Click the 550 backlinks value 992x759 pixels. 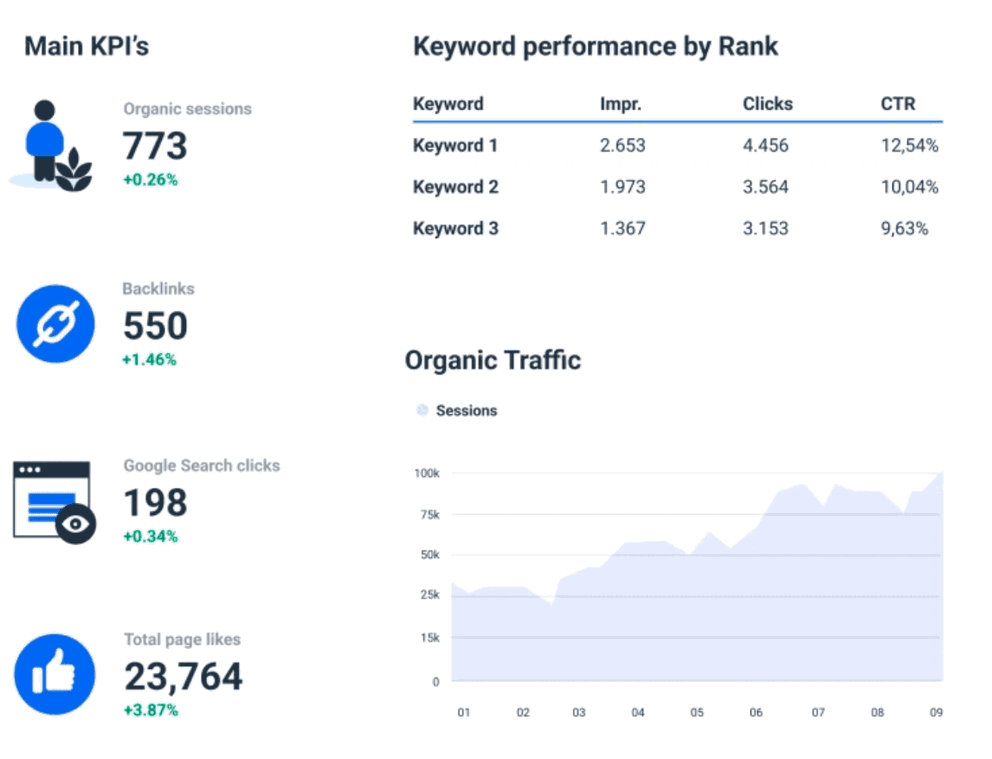coord(155,326)
